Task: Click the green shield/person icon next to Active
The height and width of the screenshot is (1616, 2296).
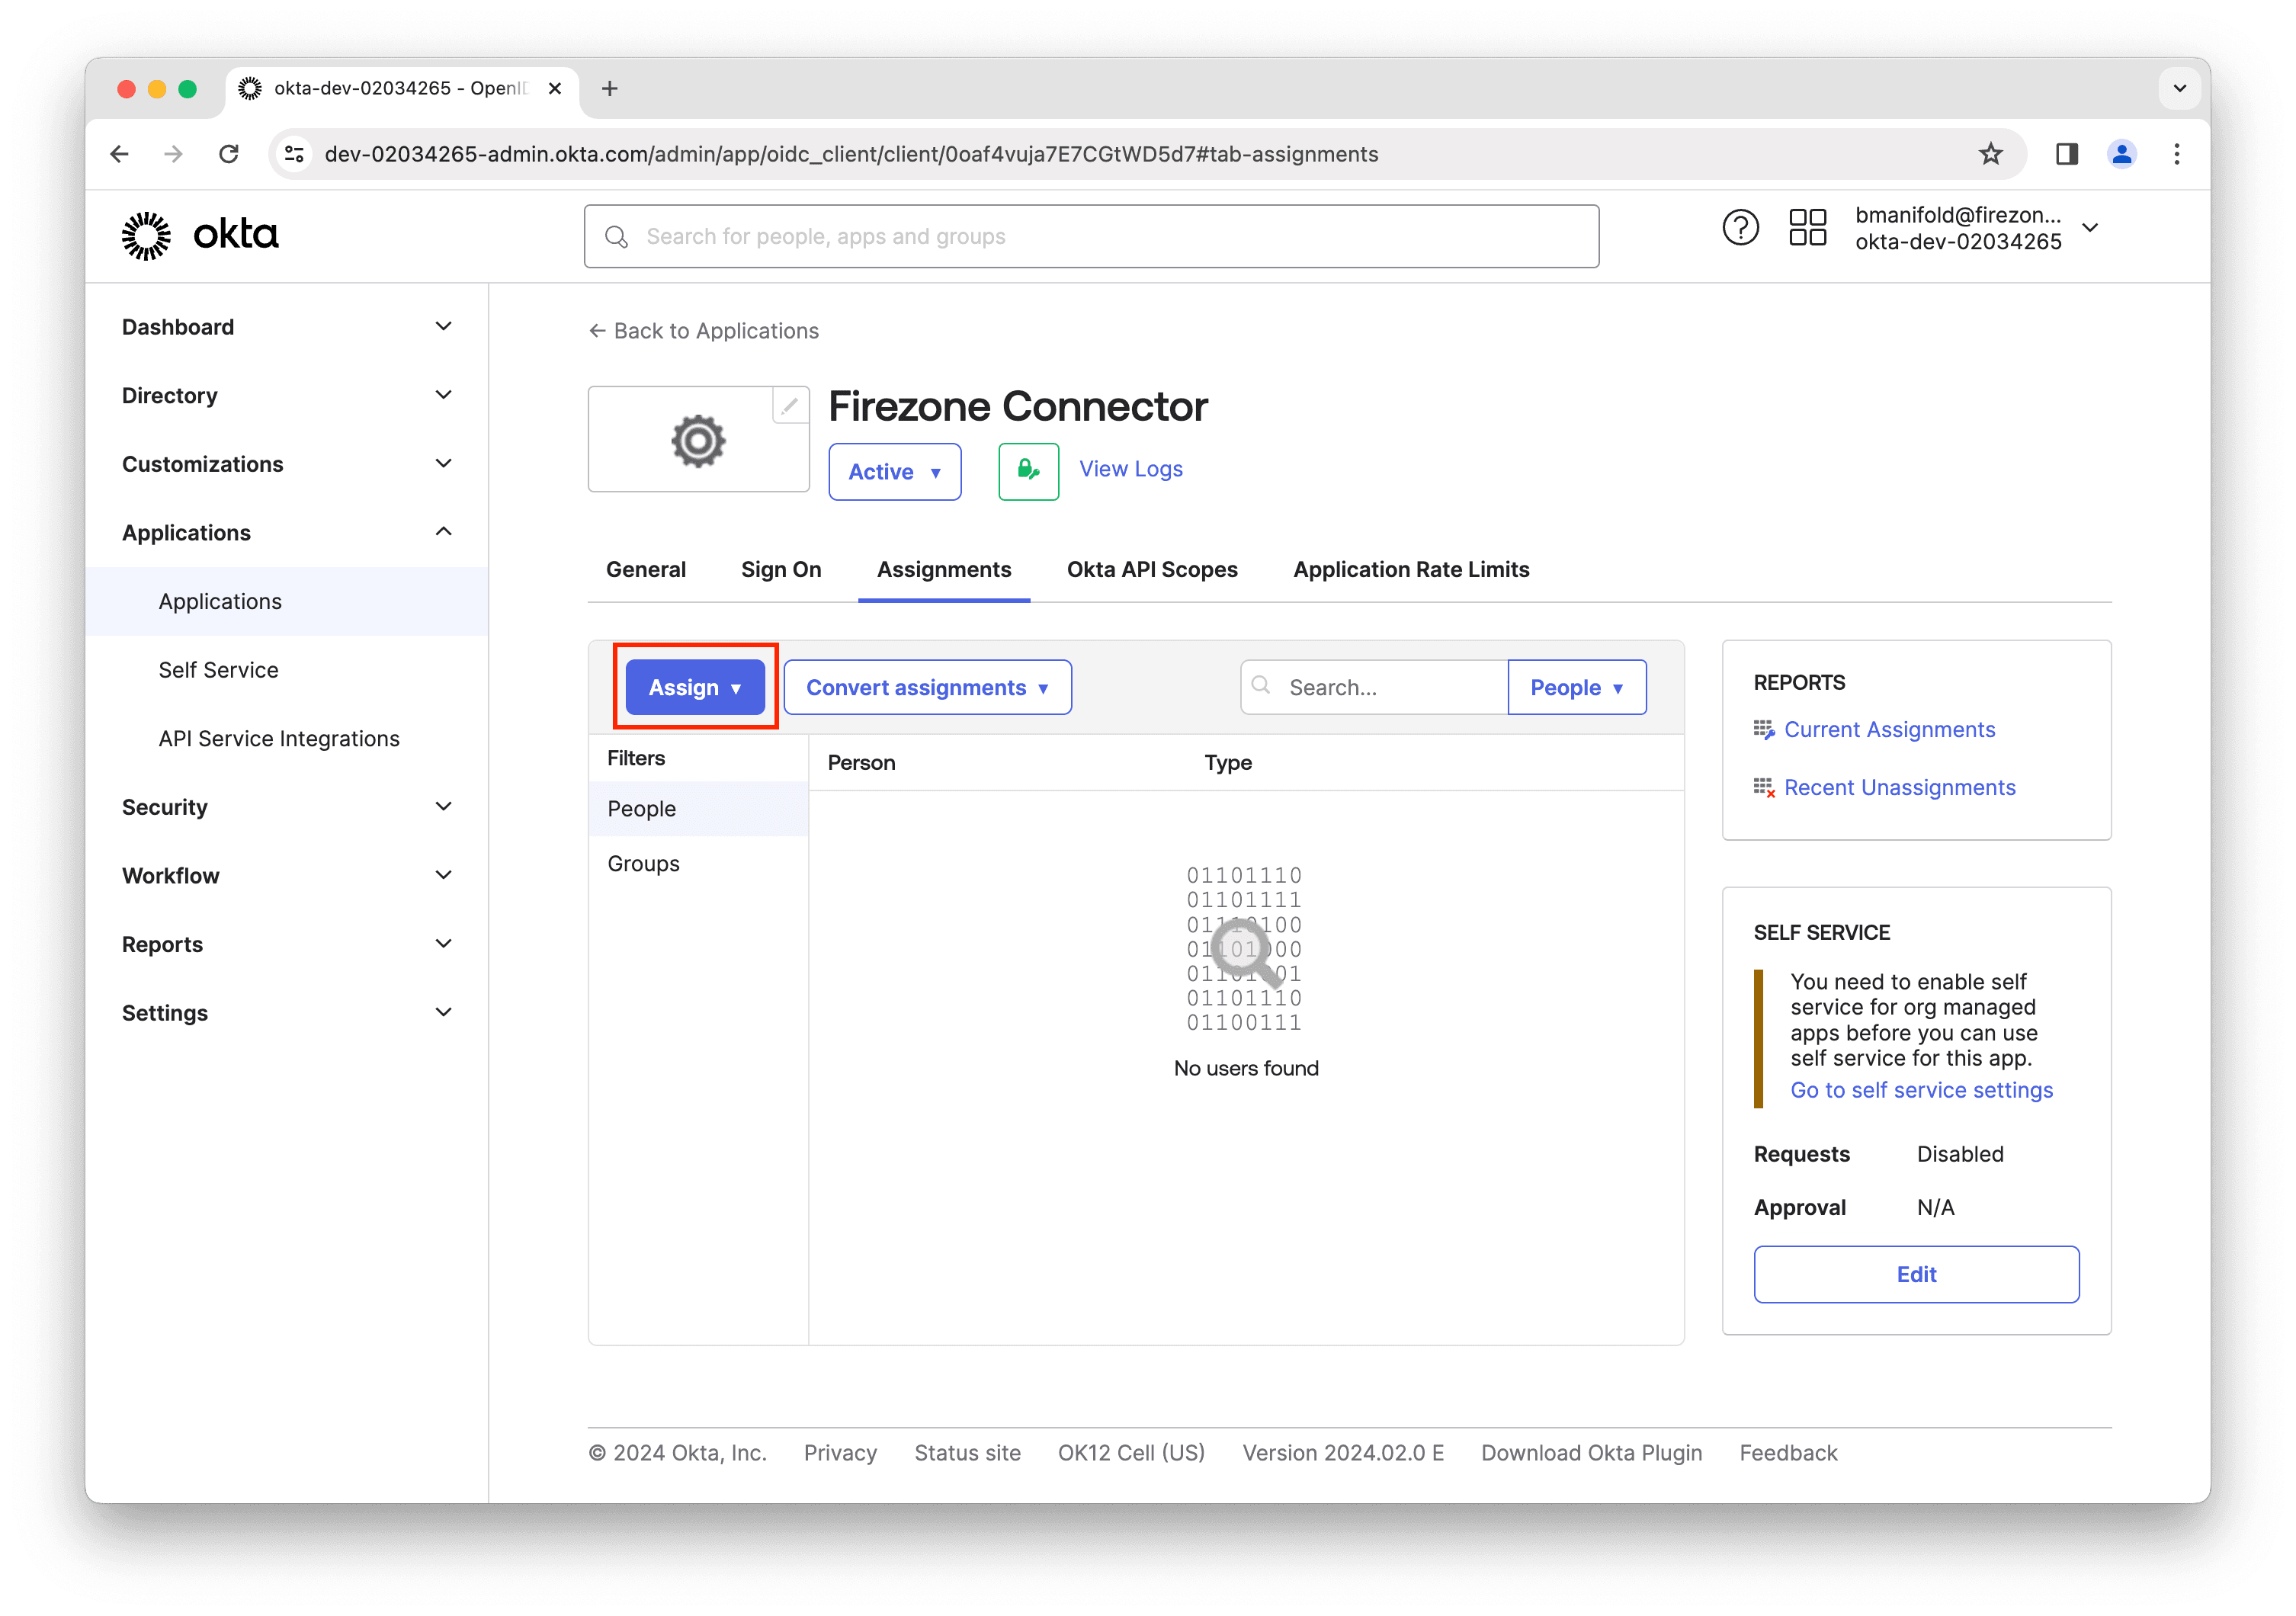Action: click(x=1028, y=469)
